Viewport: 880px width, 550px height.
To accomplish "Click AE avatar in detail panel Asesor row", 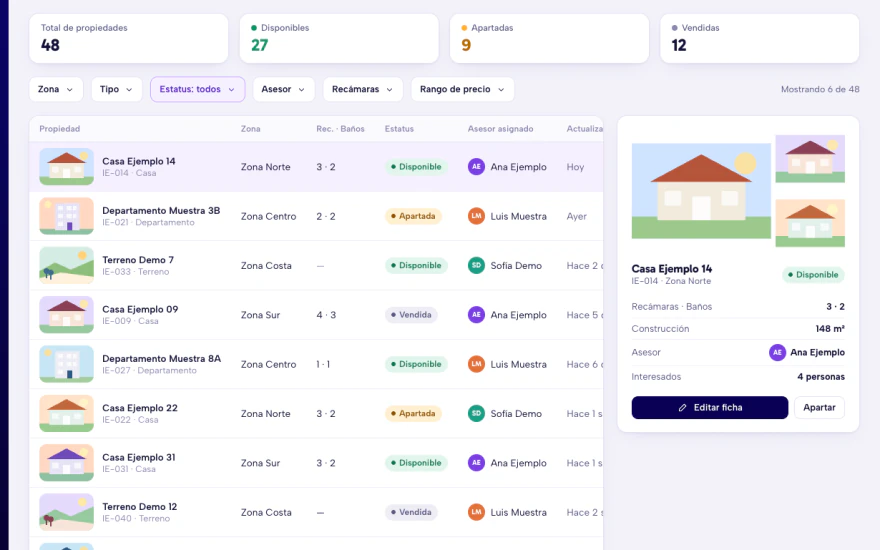I will tap(777, 352).
